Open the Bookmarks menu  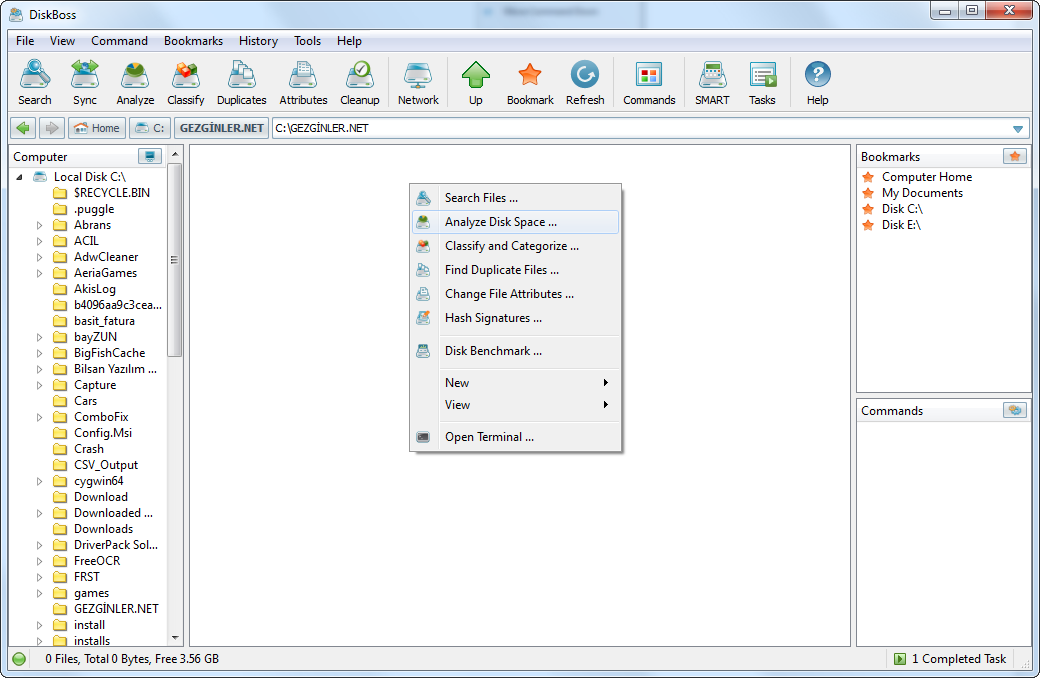coord(193,41)
